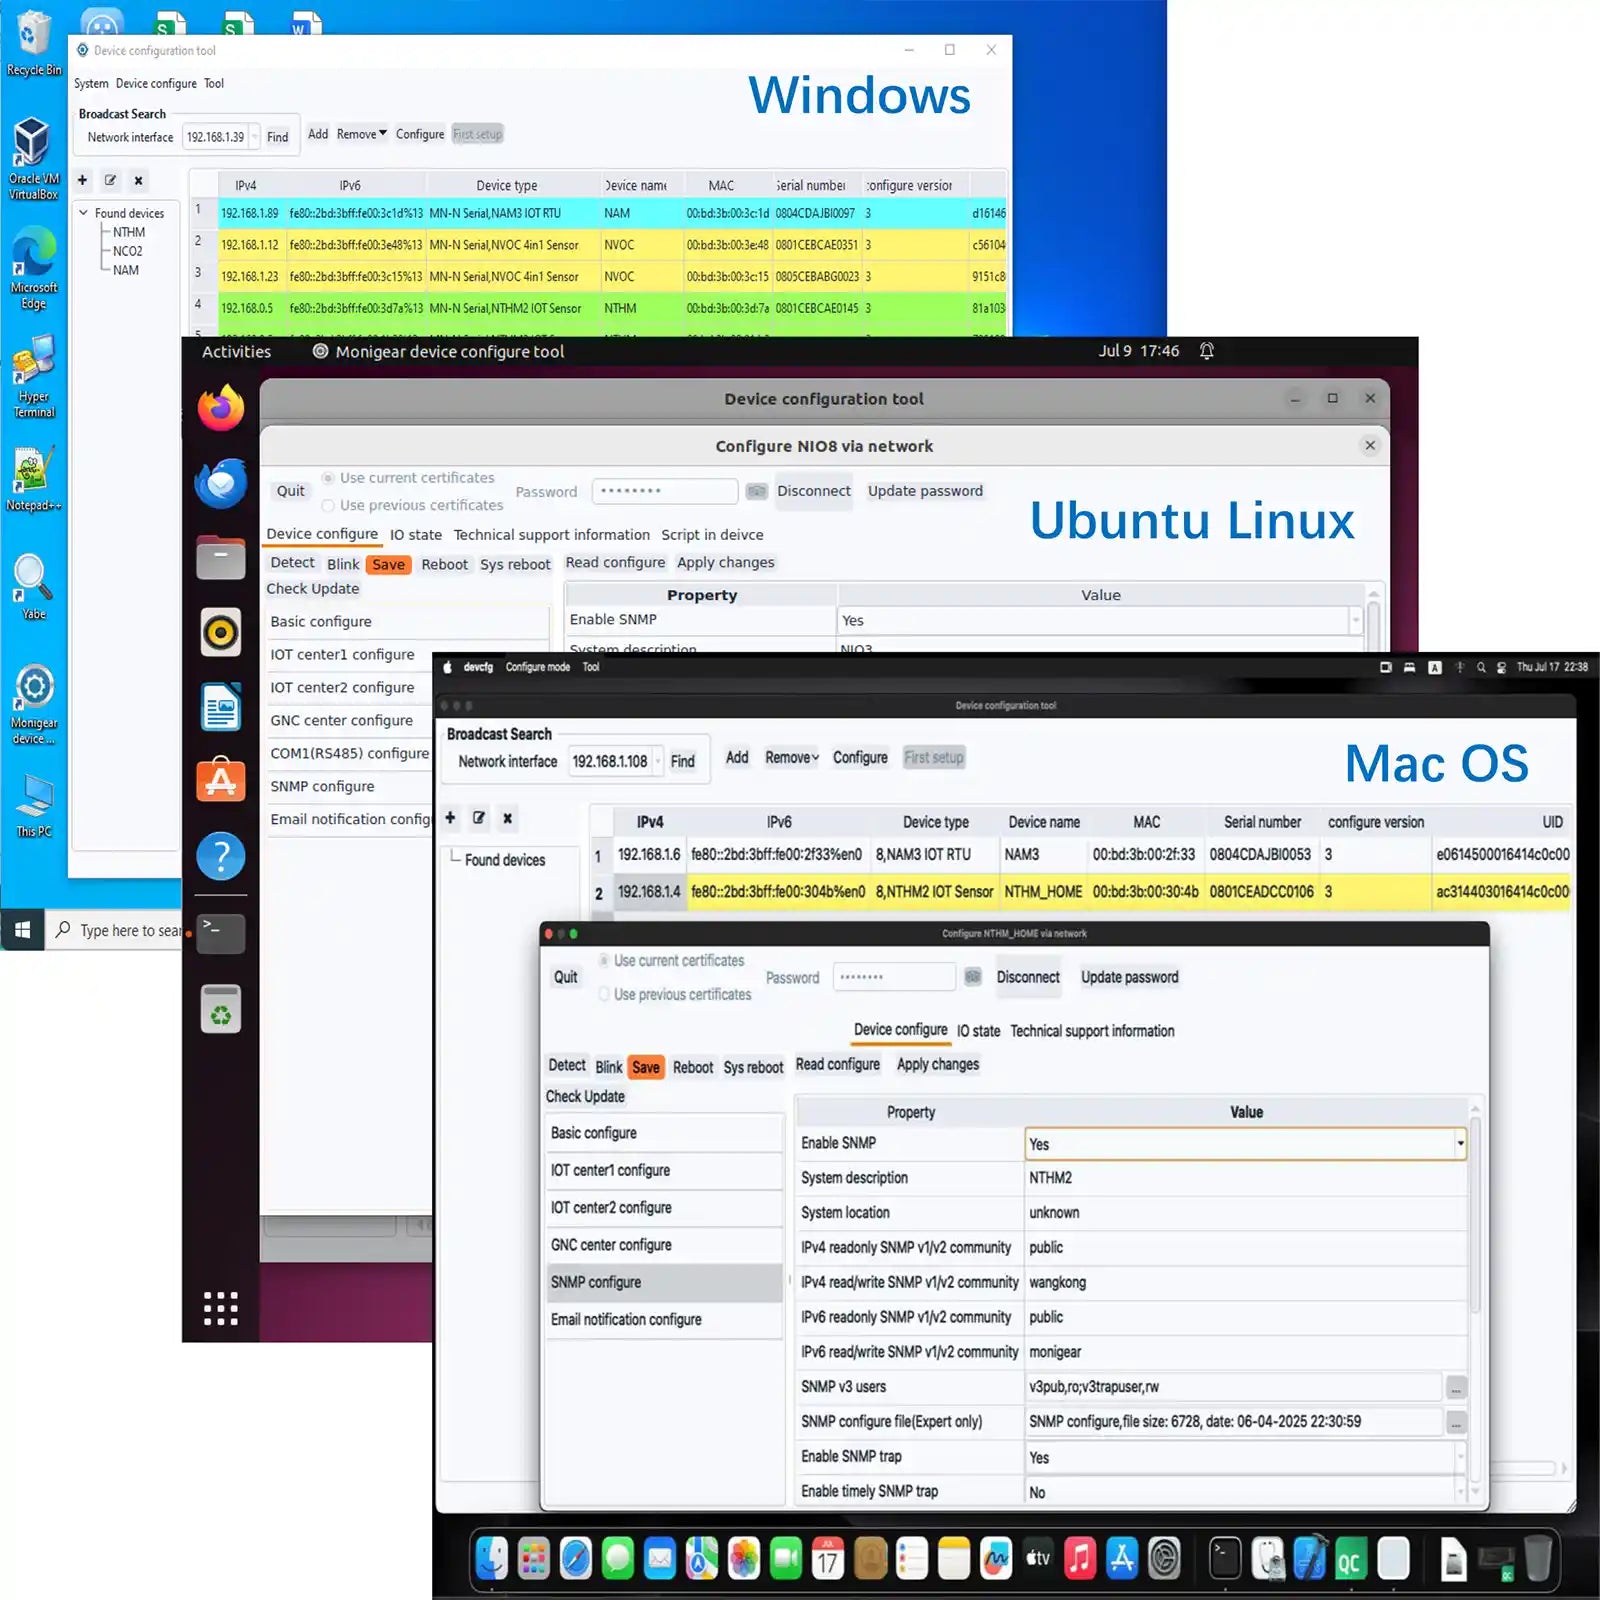Screen dimensions: 1600x1600
Task: Click the pencil edit icon in the Windows device tool
Action: (x=110, y=180)
